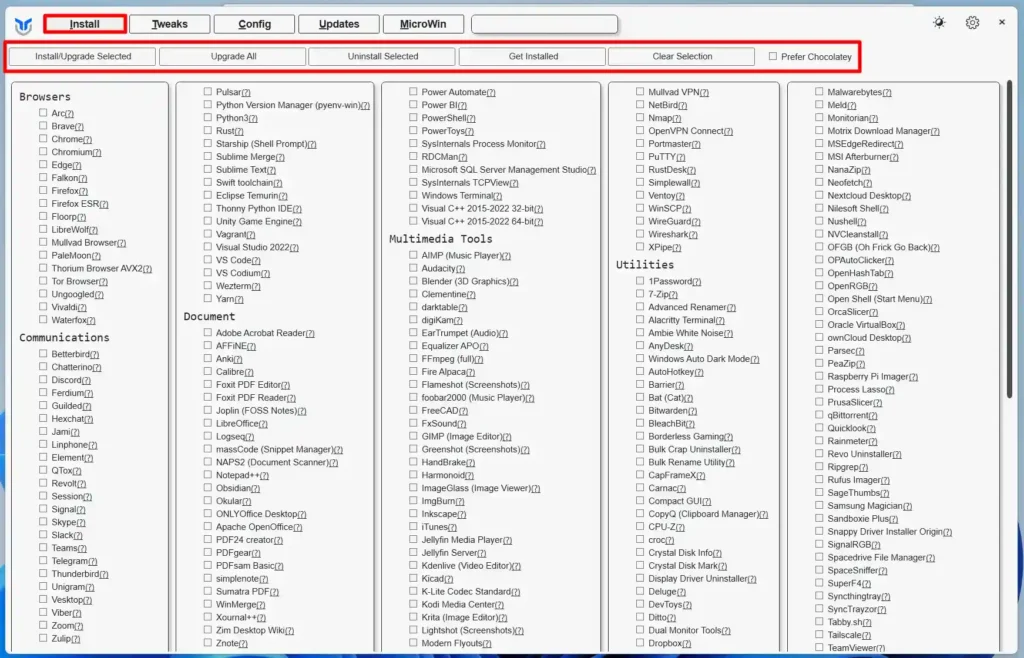Tick the Tor Browser checkbox

[x=43, y=281]
